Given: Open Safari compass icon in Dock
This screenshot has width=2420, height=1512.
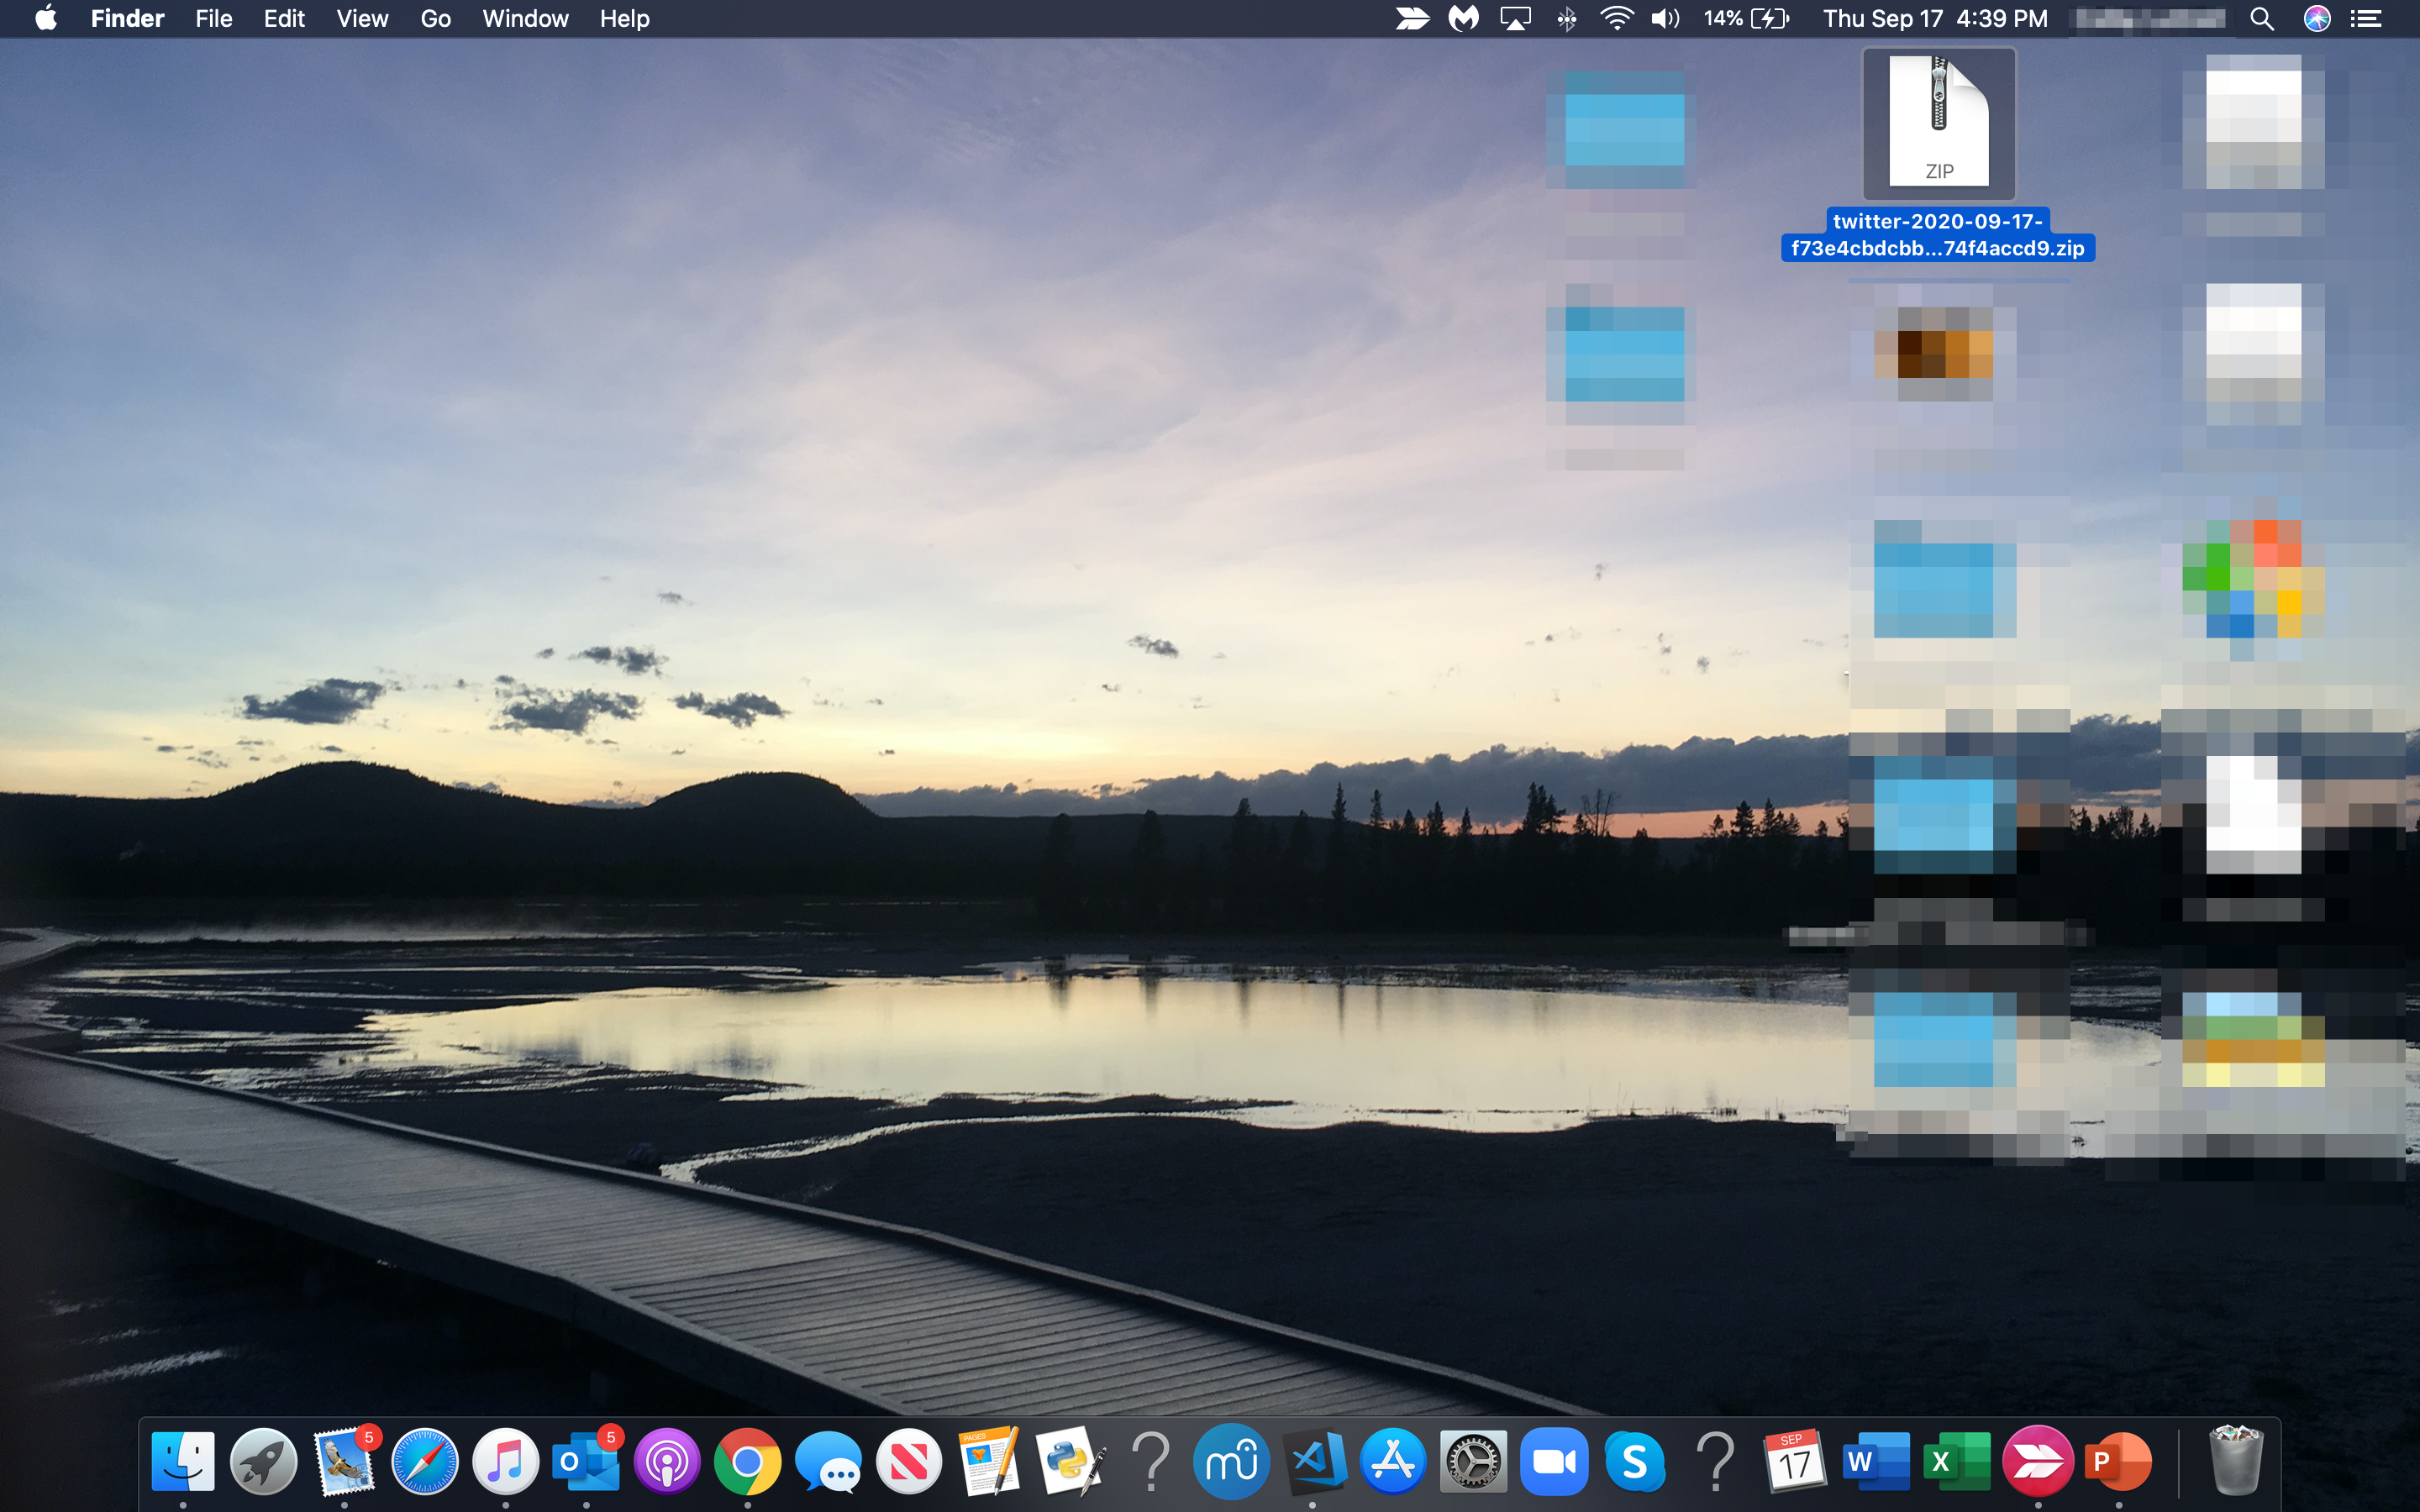Looking at the screenshot, I should tap(425, 1462).
